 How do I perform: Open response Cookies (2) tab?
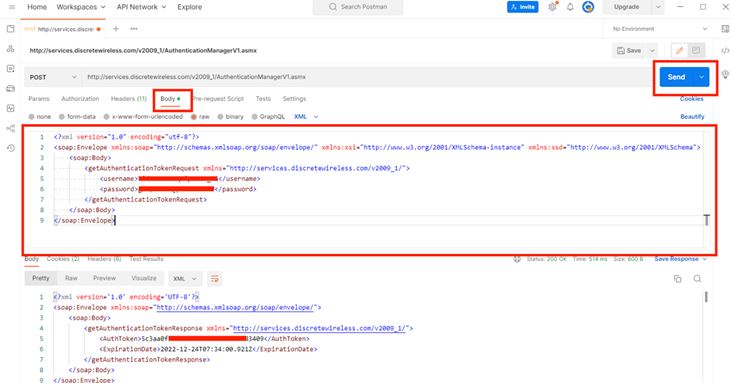pyautogui.click(x=63, y=259)
